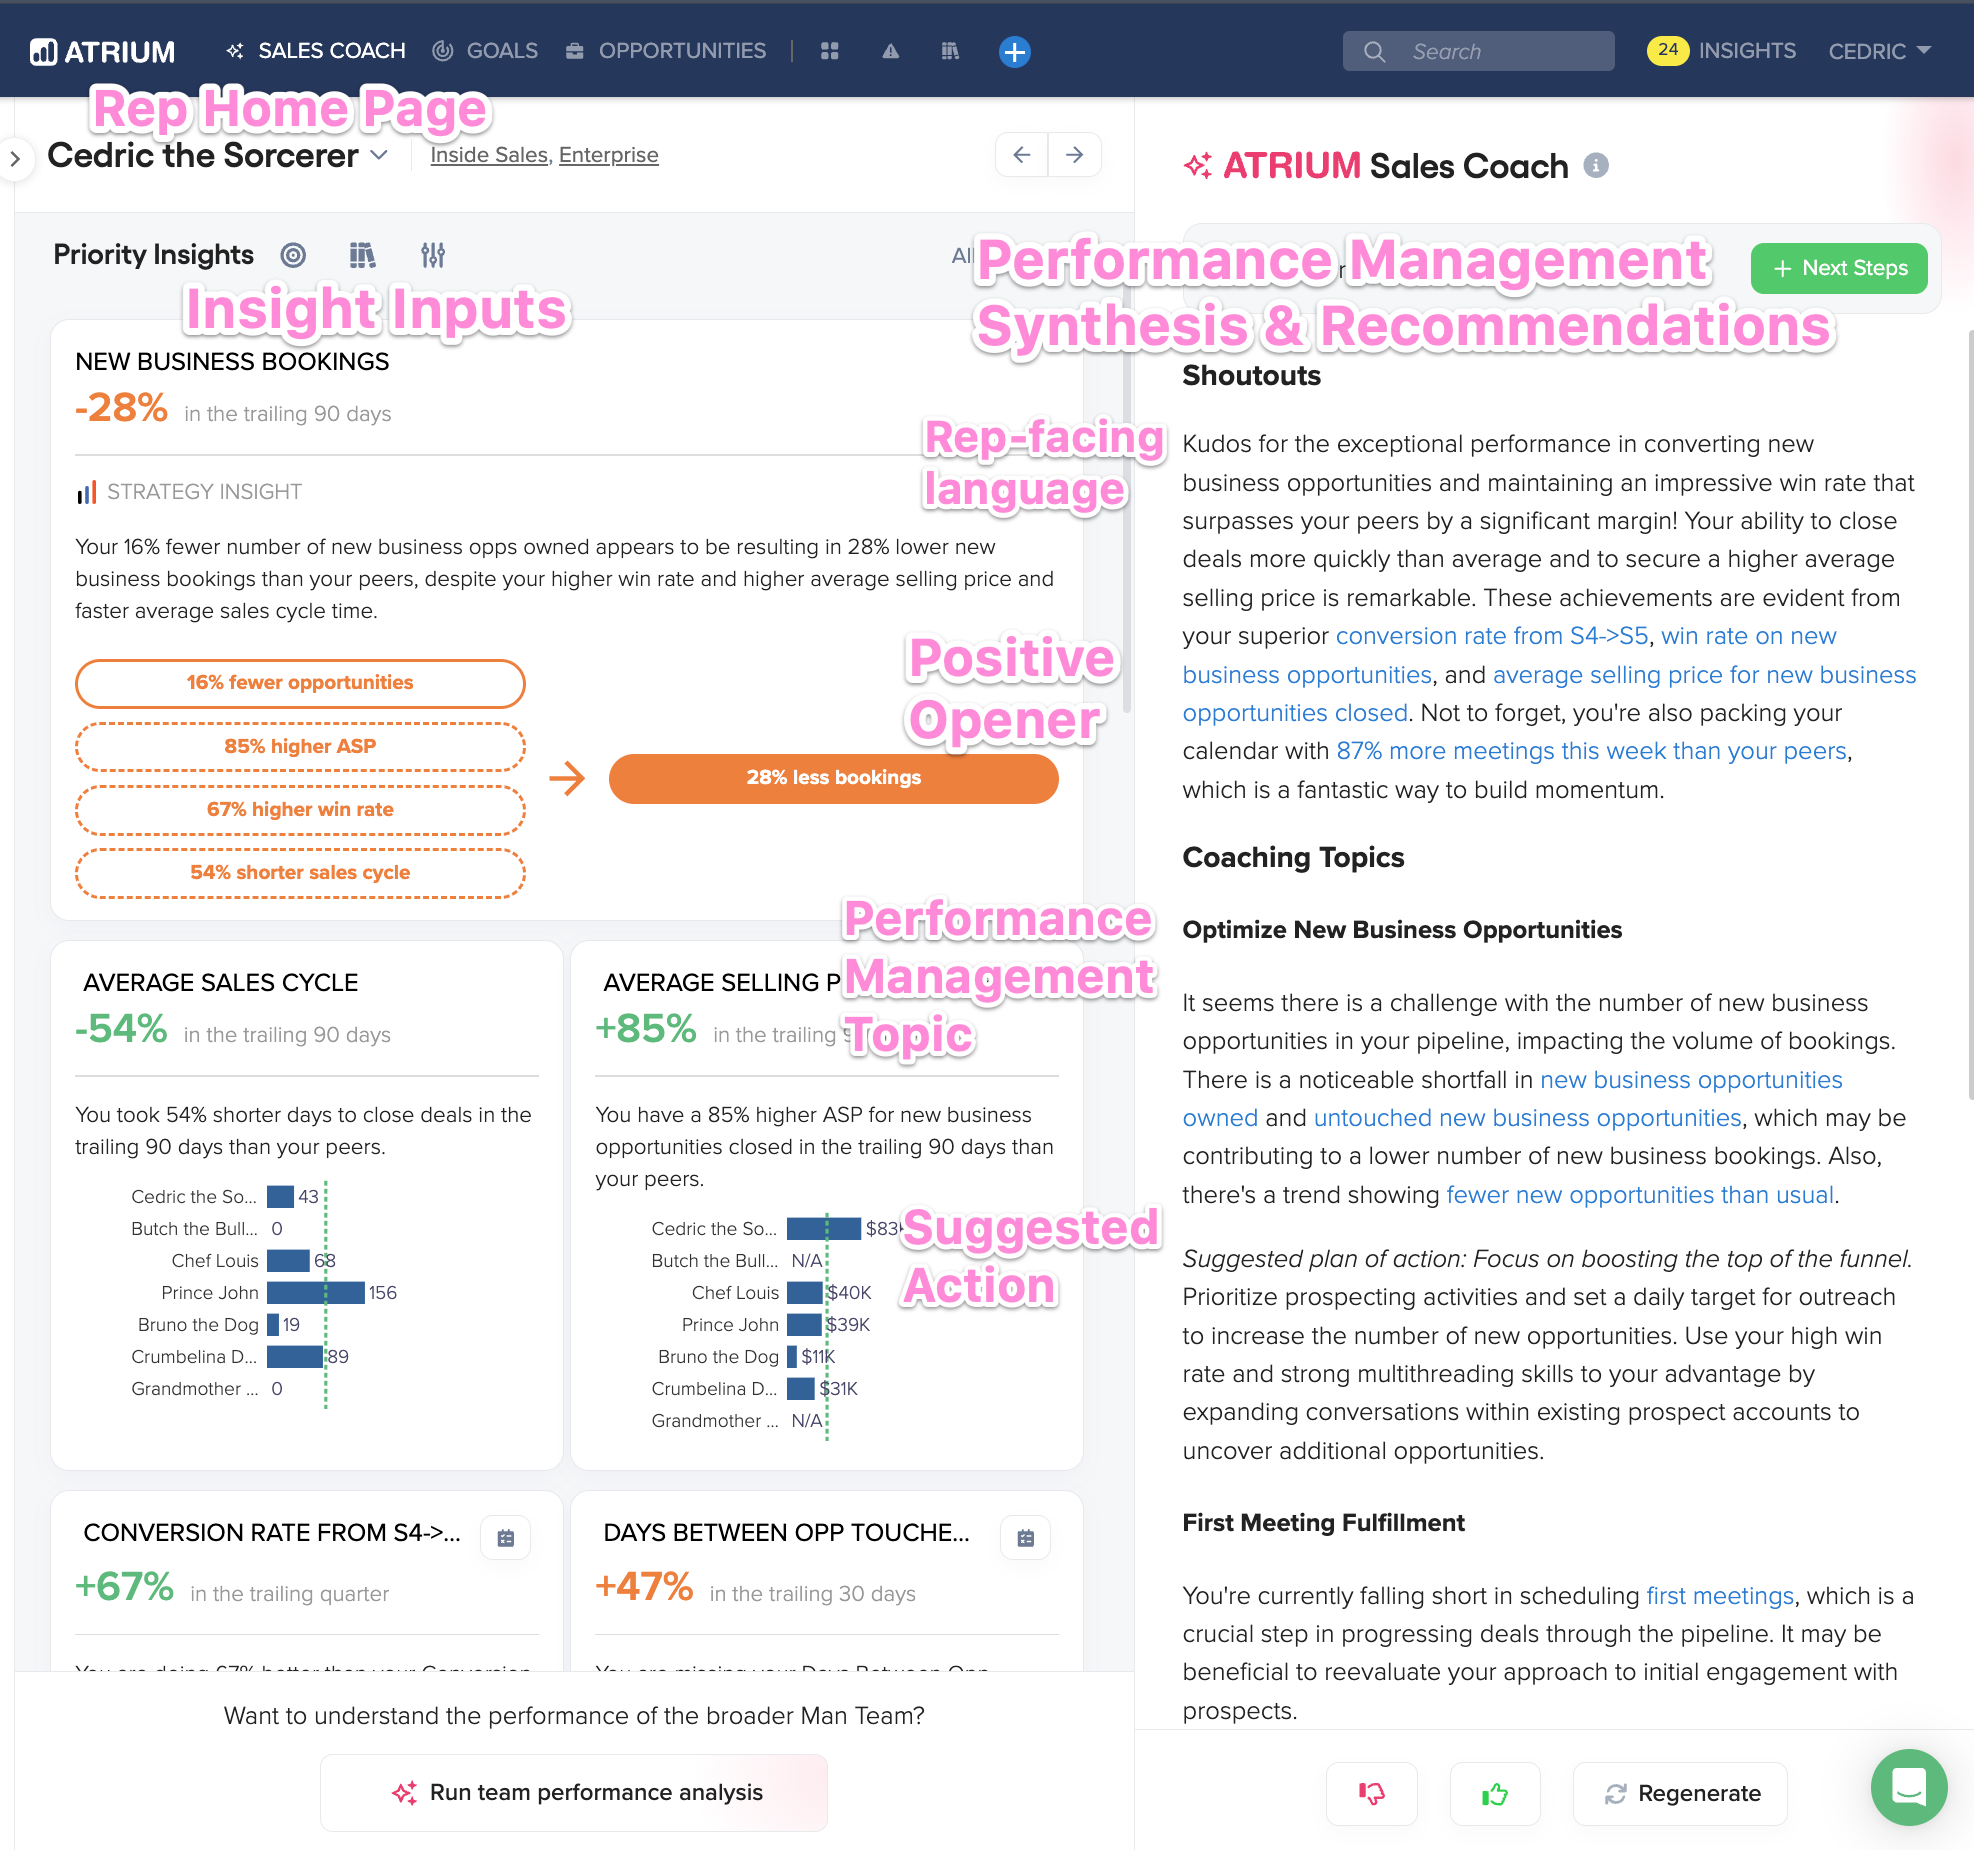
Task: Click Cedric's $83K bar in ASP chart
Action: pyautogui.click(x=823, y=1229)
